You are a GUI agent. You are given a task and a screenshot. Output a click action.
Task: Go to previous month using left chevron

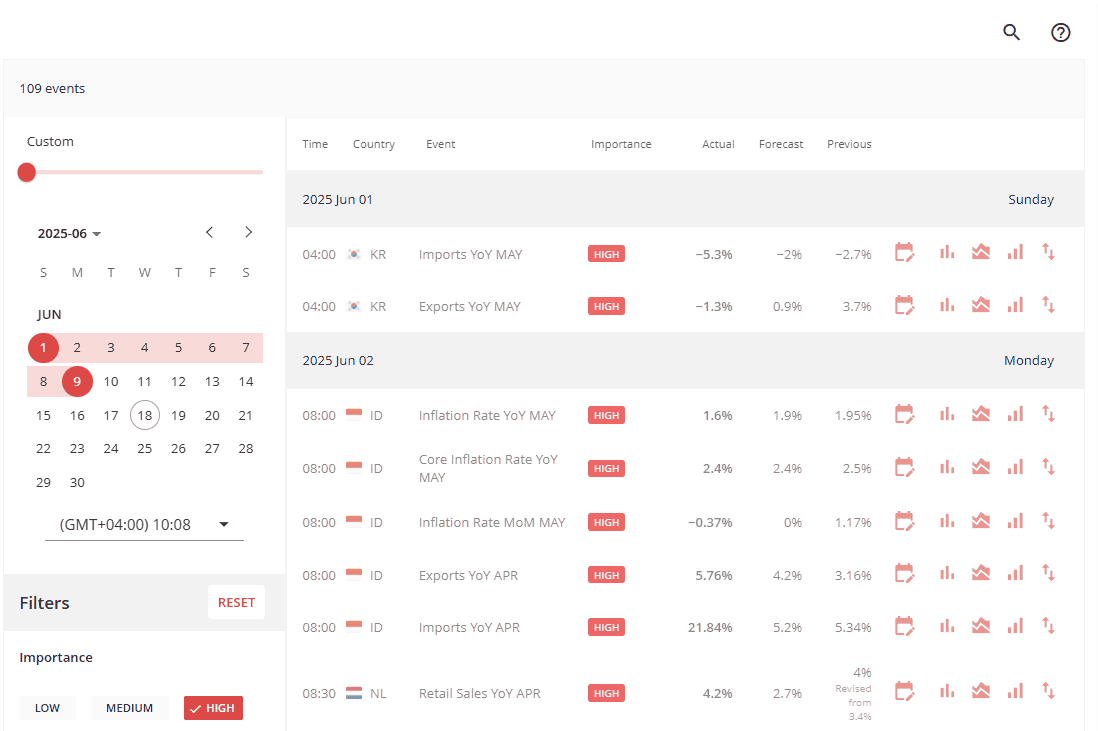point(210,233)
